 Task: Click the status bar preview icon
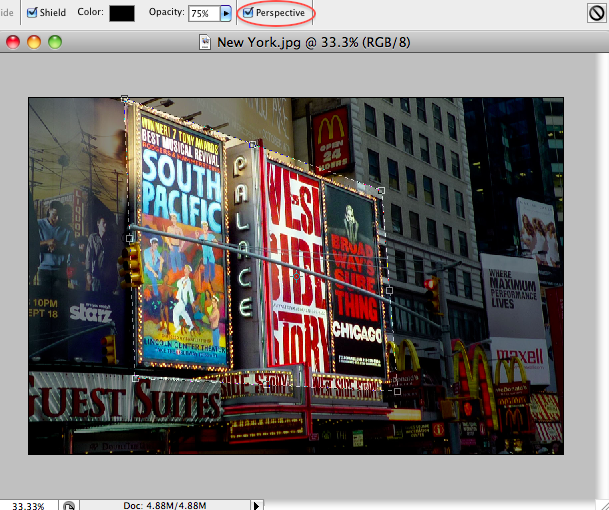[69, 506]
